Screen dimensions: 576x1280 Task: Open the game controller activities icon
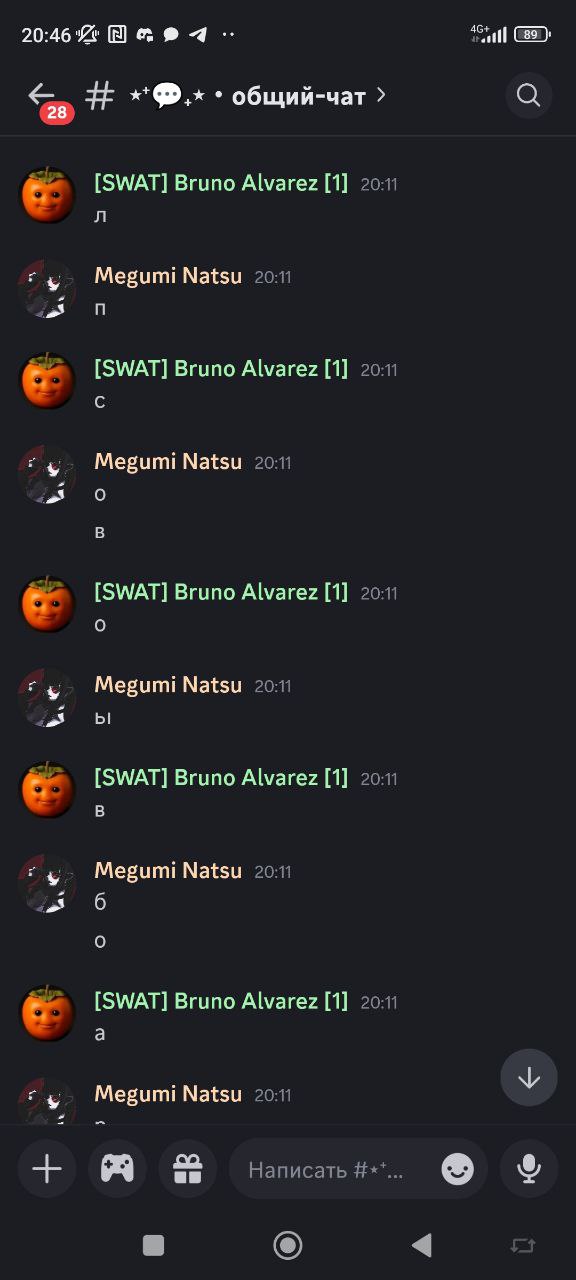coord(117,1168)
